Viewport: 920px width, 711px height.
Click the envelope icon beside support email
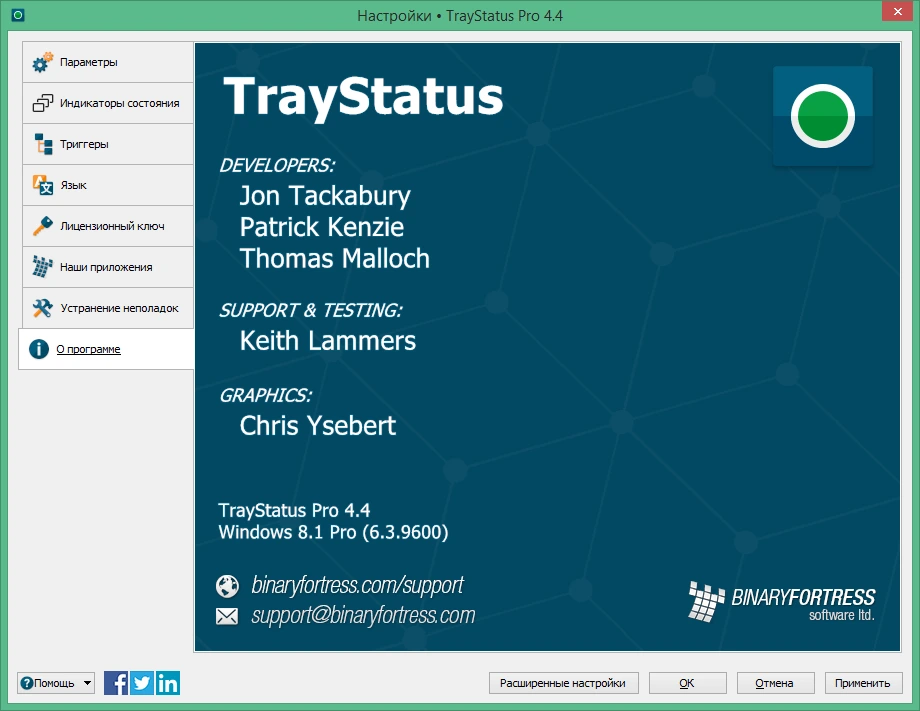coord(227,616)
